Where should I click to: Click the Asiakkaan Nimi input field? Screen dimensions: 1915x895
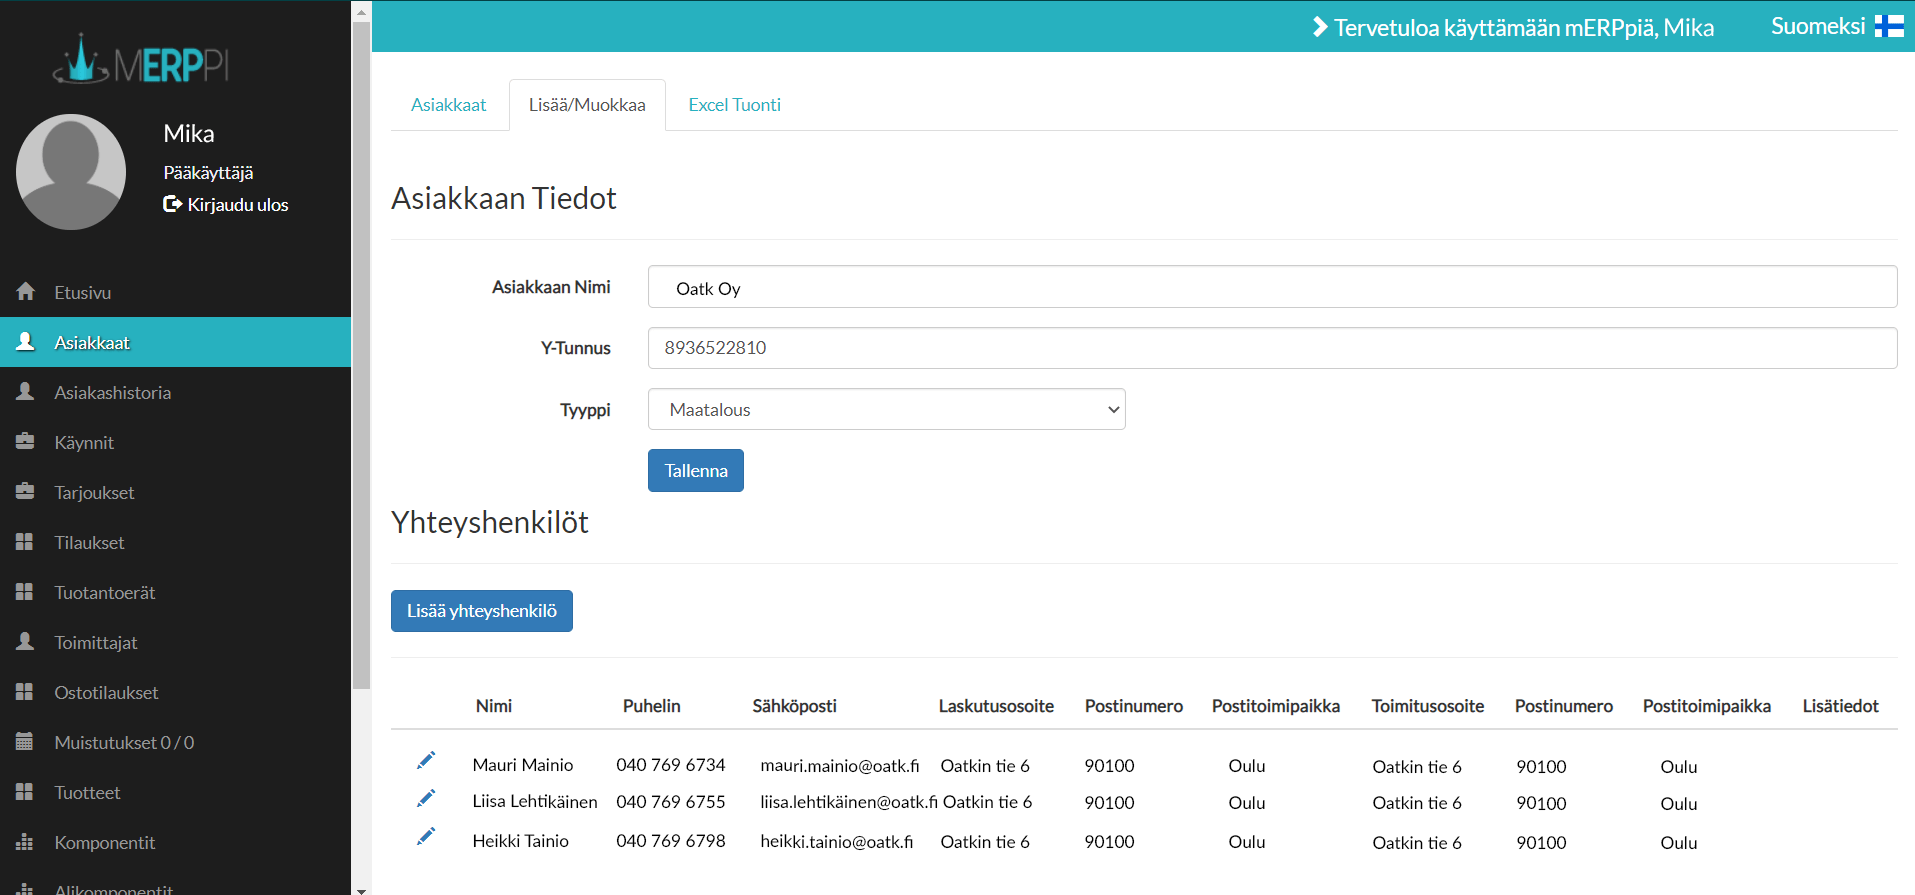click(x=1272, y=287)
